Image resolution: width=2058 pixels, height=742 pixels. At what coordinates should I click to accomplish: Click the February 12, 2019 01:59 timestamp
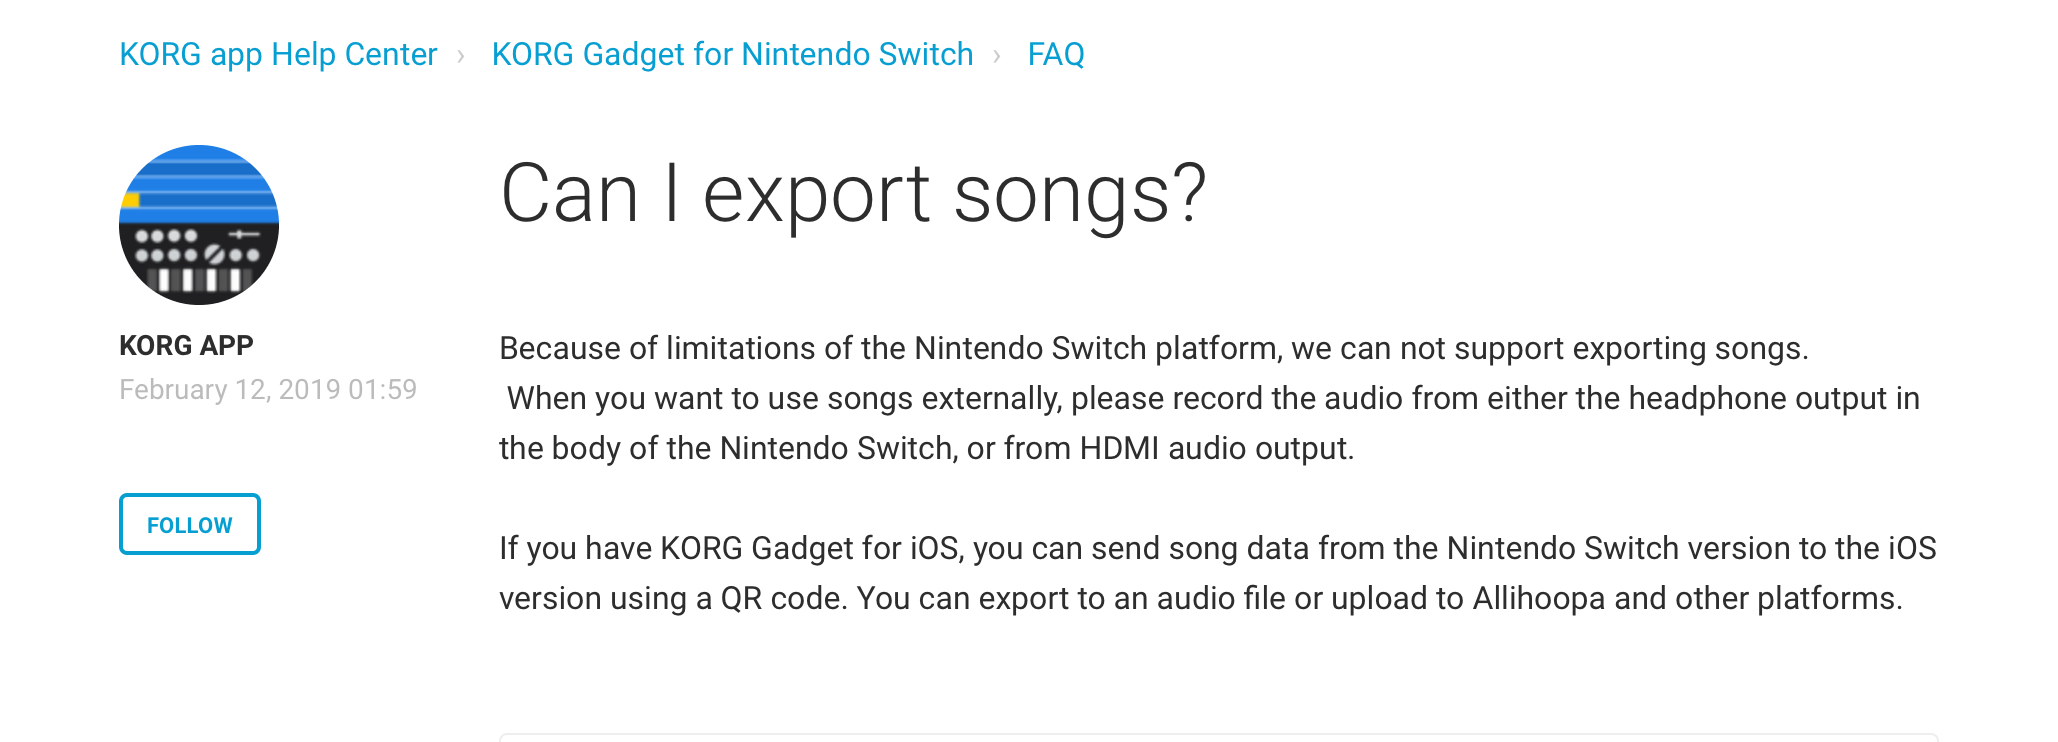[x=268, y=389]
